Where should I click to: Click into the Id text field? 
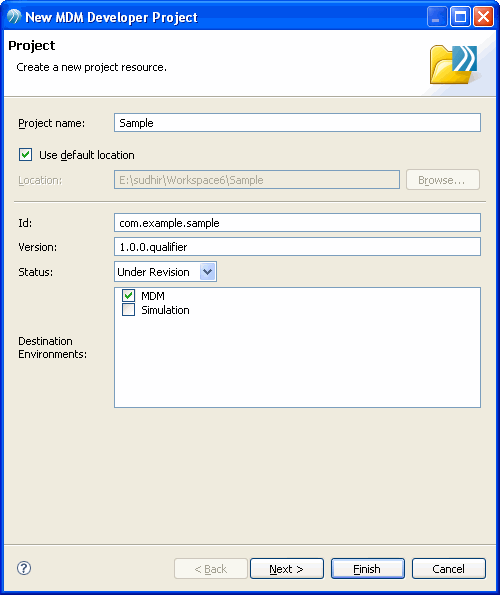tap(297, 222)
